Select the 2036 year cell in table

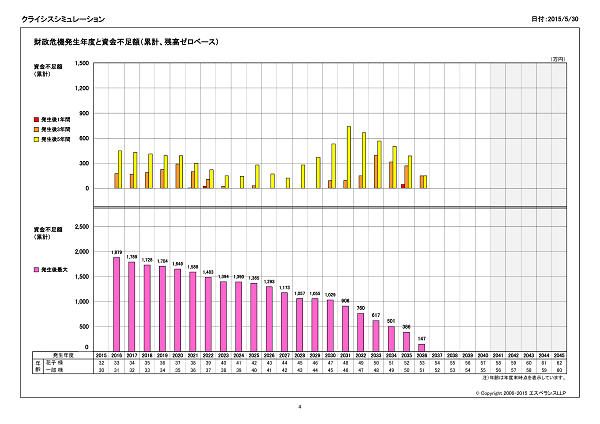[421, 354]
